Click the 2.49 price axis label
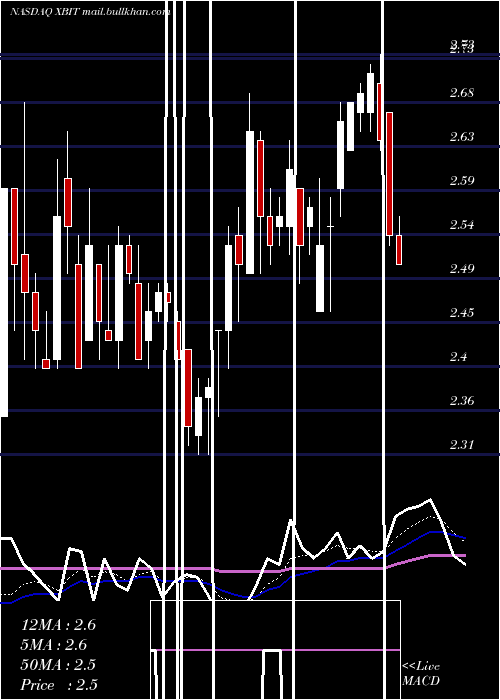This screenshot has width=500, height=700. 462,268
